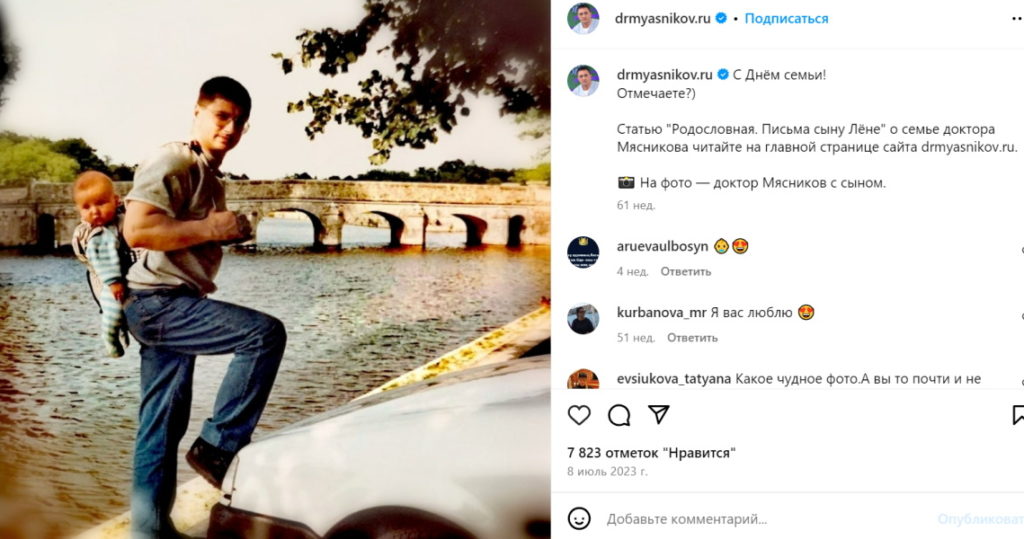The image size is (1024, 539).
Task: Open aruevaulbosyn's profile picture
Action: click(x=583, y=252)
